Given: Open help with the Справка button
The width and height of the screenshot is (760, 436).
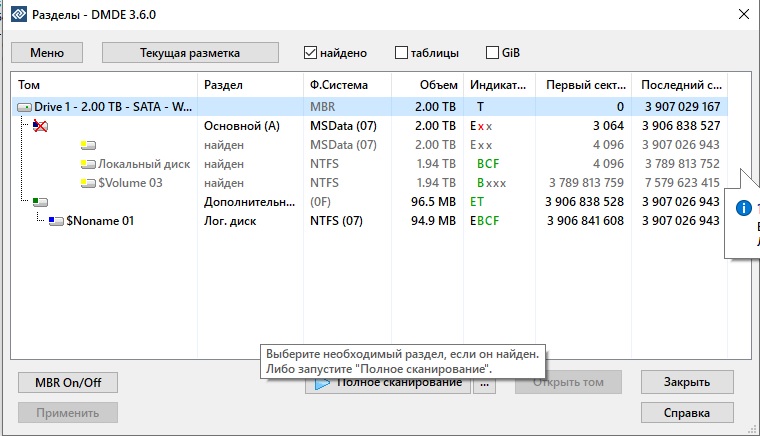Looking at the screenshot, I should point(687,412).
